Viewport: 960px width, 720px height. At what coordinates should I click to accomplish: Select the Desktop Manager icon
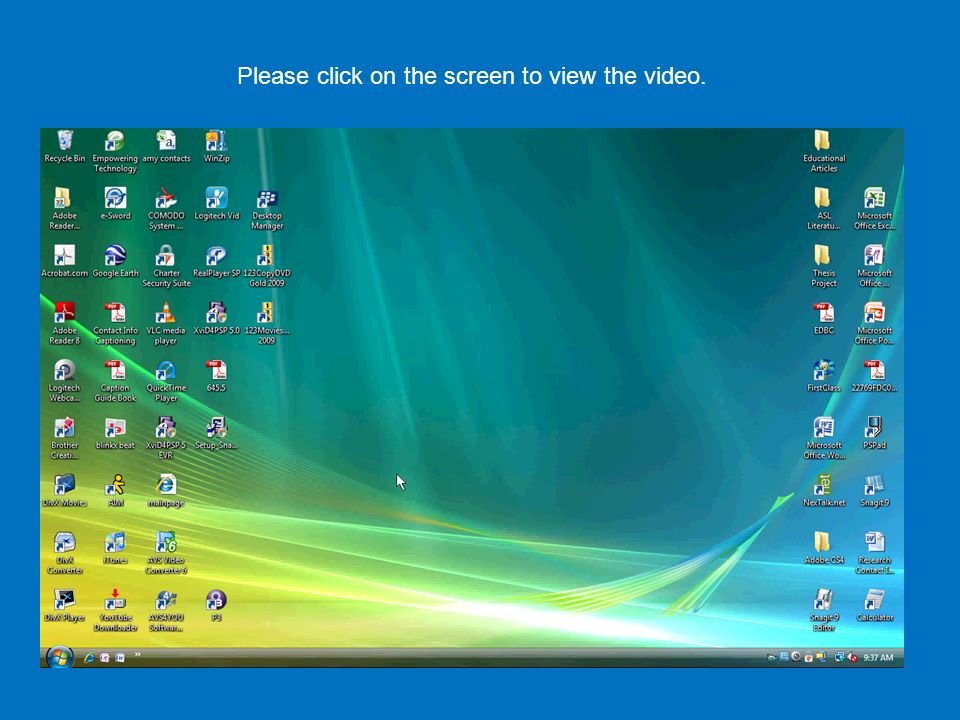267,208
